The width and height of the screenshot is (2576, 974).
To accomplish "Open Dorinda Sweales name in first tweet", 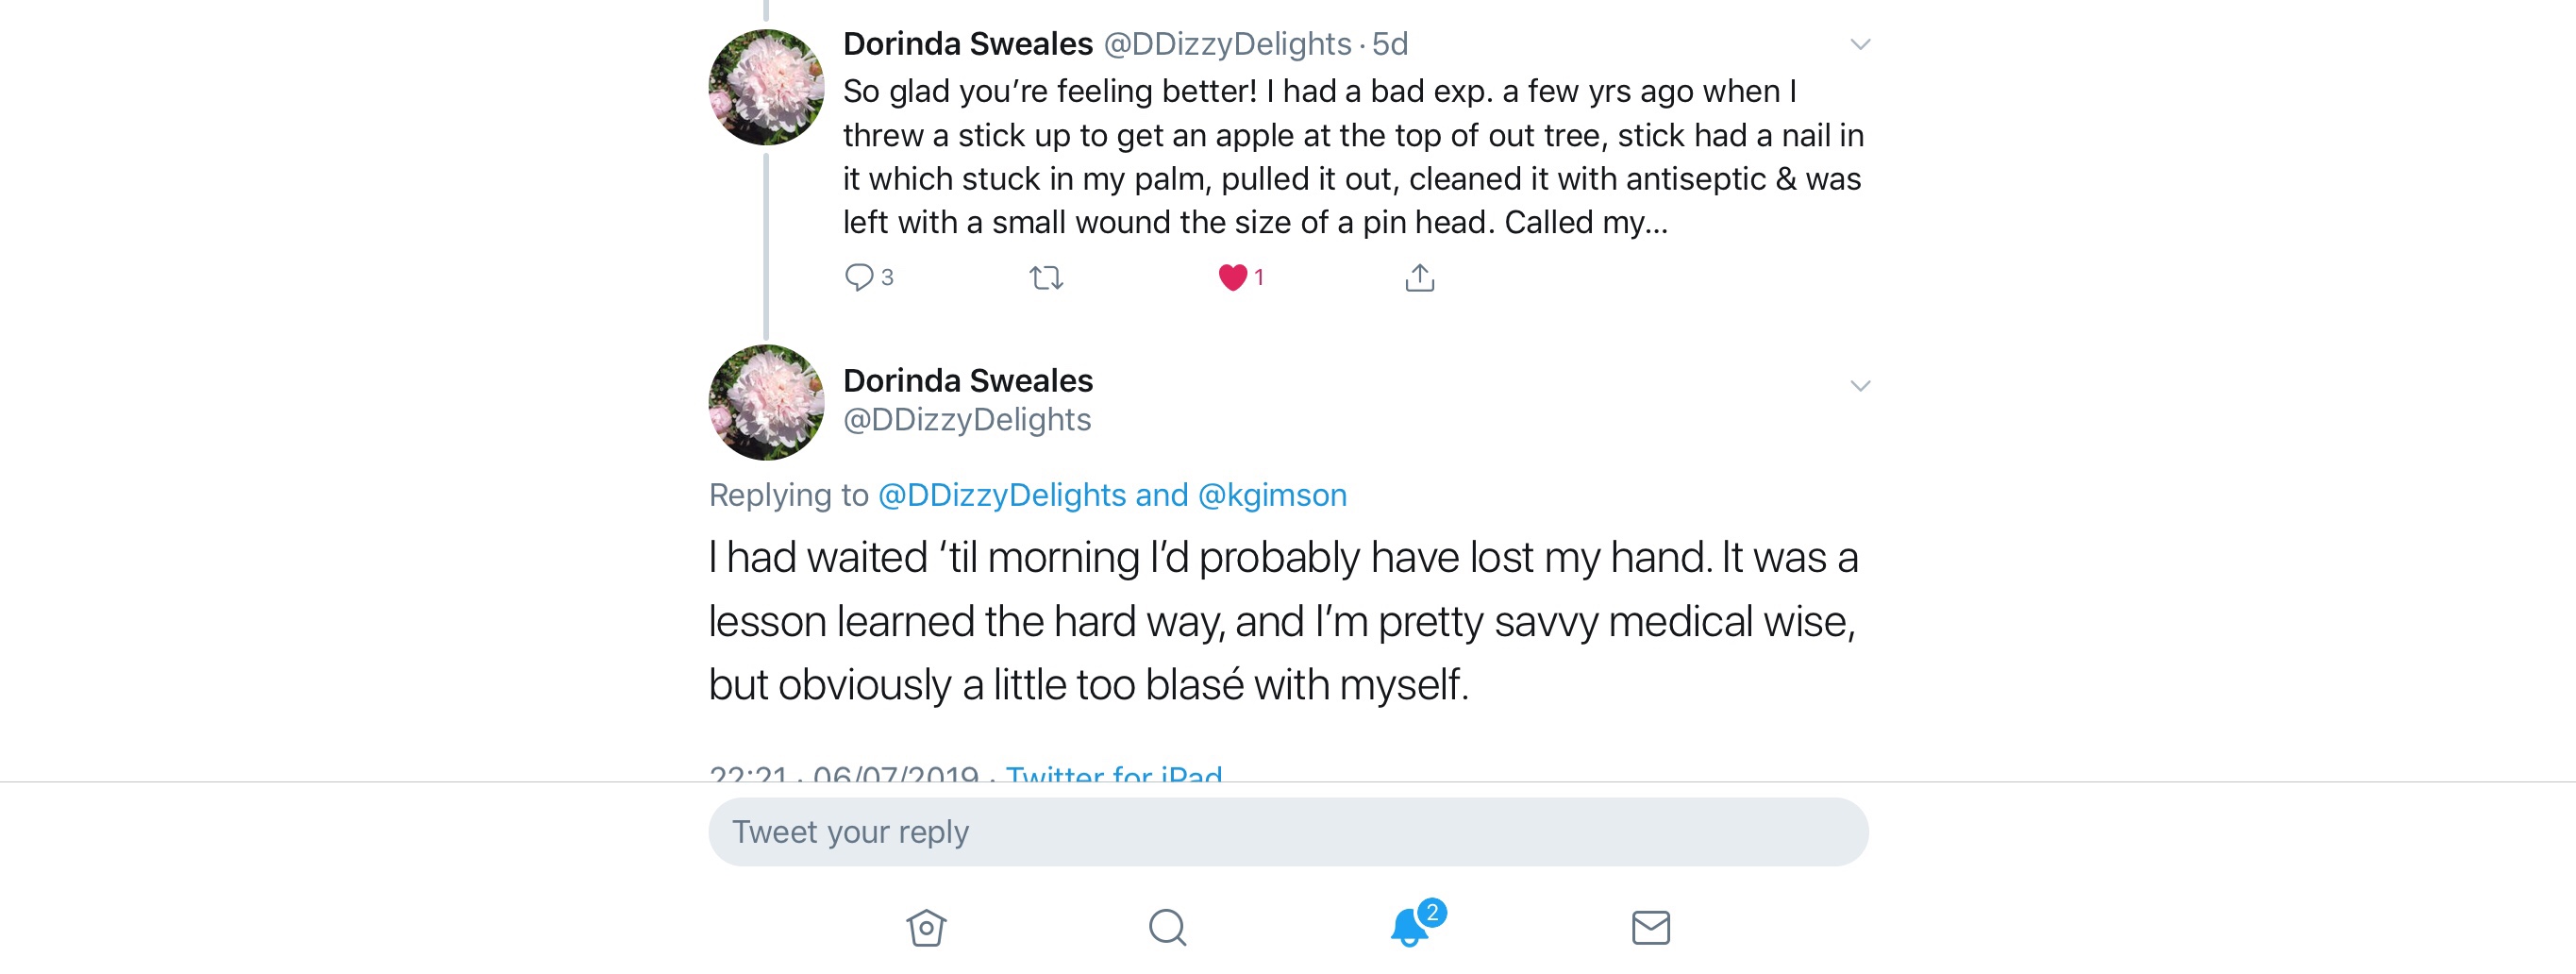I will 967,44.
